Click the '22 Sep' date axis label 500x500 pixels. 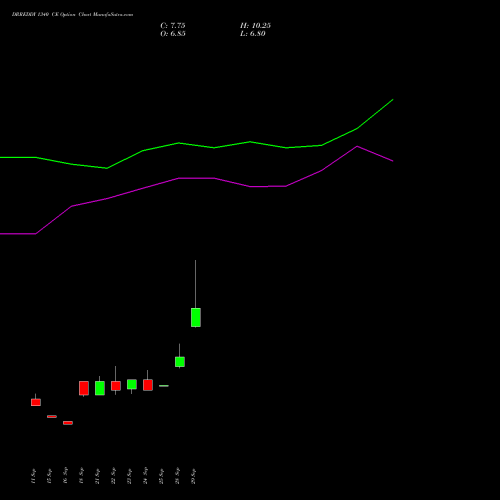point(113,476)
